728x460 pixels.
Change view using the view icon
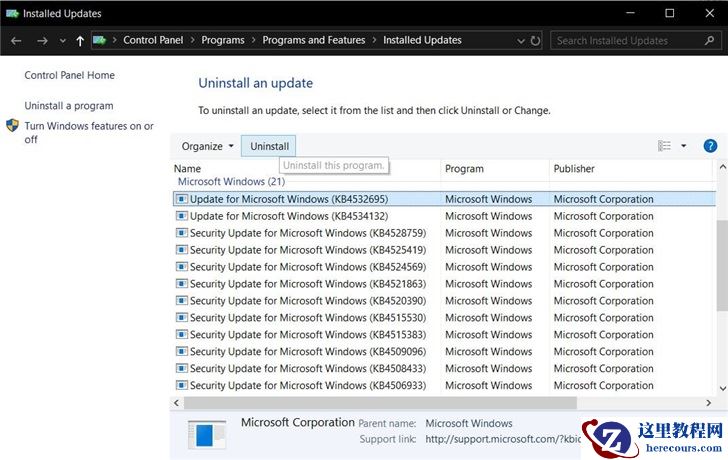[x=664, y=146]
